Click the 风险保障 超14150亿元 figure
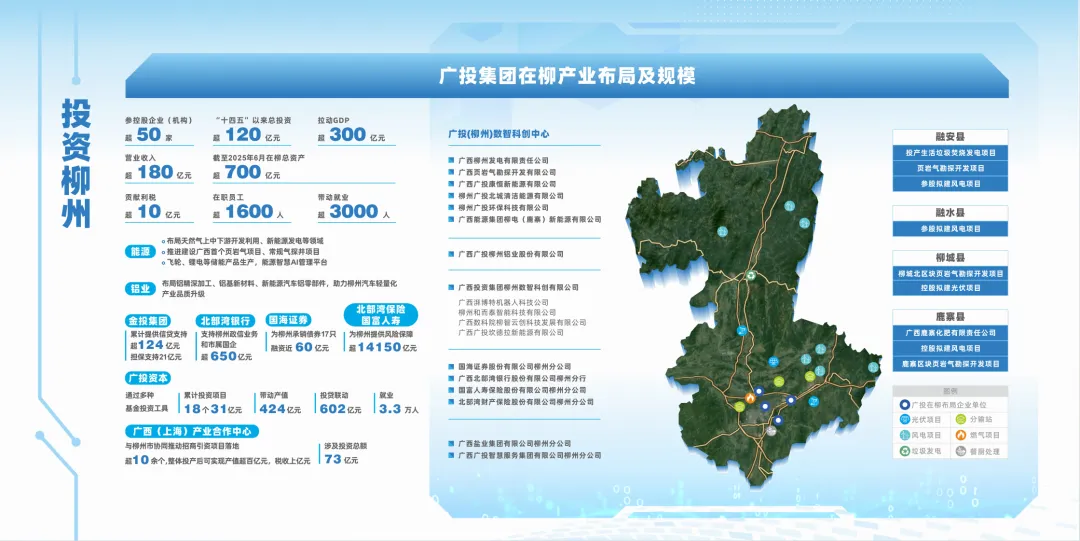1080x541 pixels. [383, 347]
